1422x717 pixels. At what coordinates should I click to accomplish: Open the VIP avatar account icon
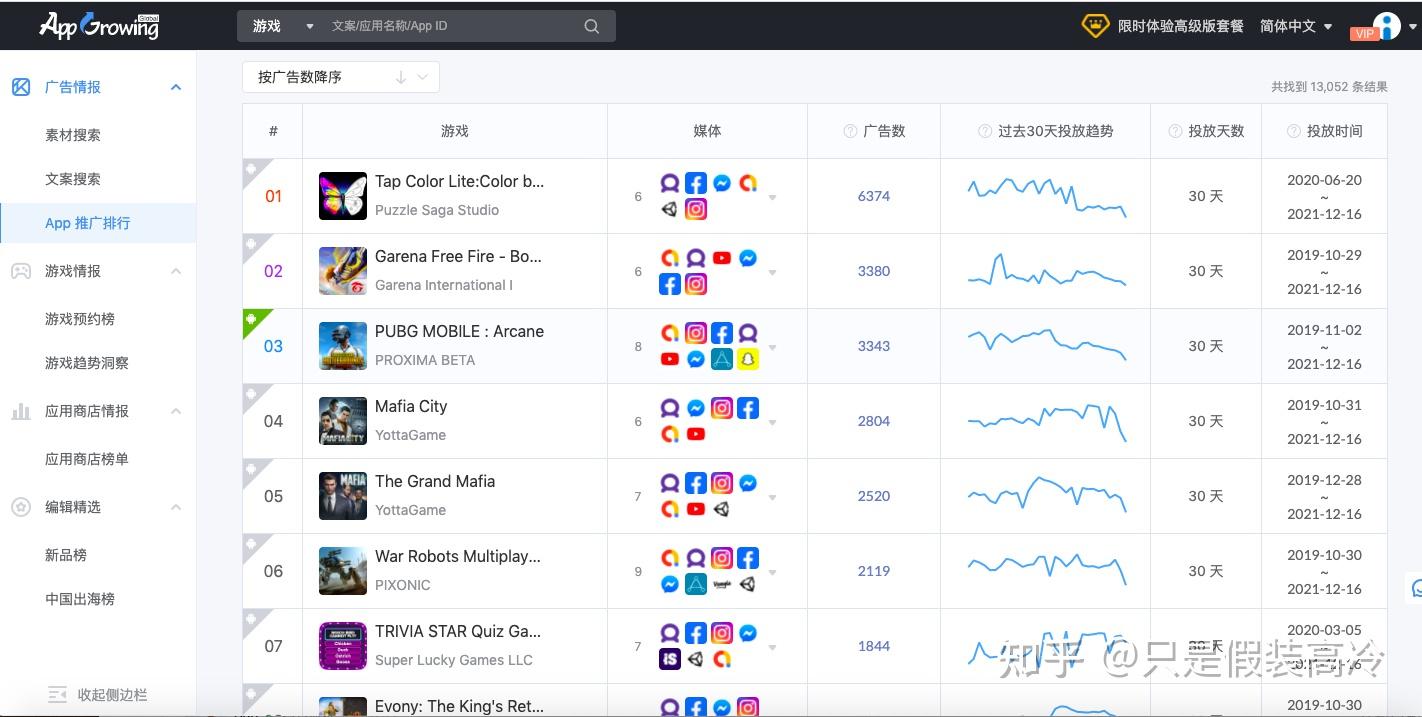[x=1385, y=24]
